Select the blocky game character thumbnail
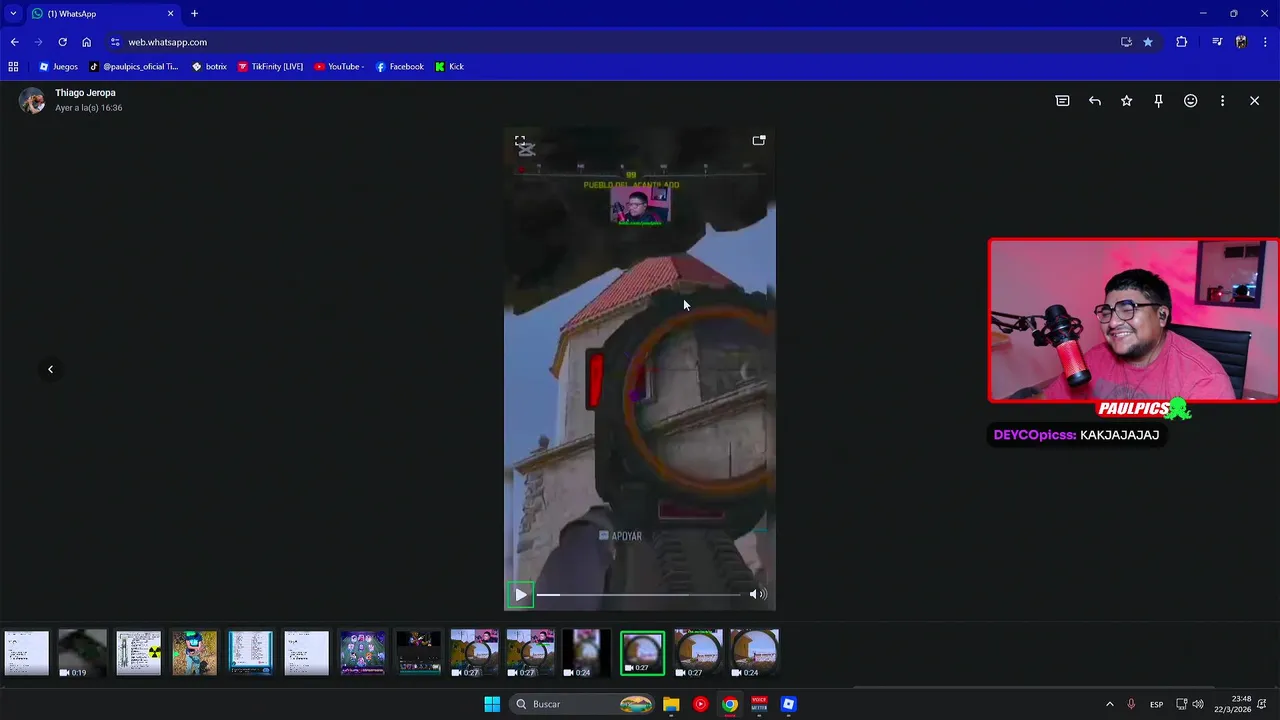 194,653
